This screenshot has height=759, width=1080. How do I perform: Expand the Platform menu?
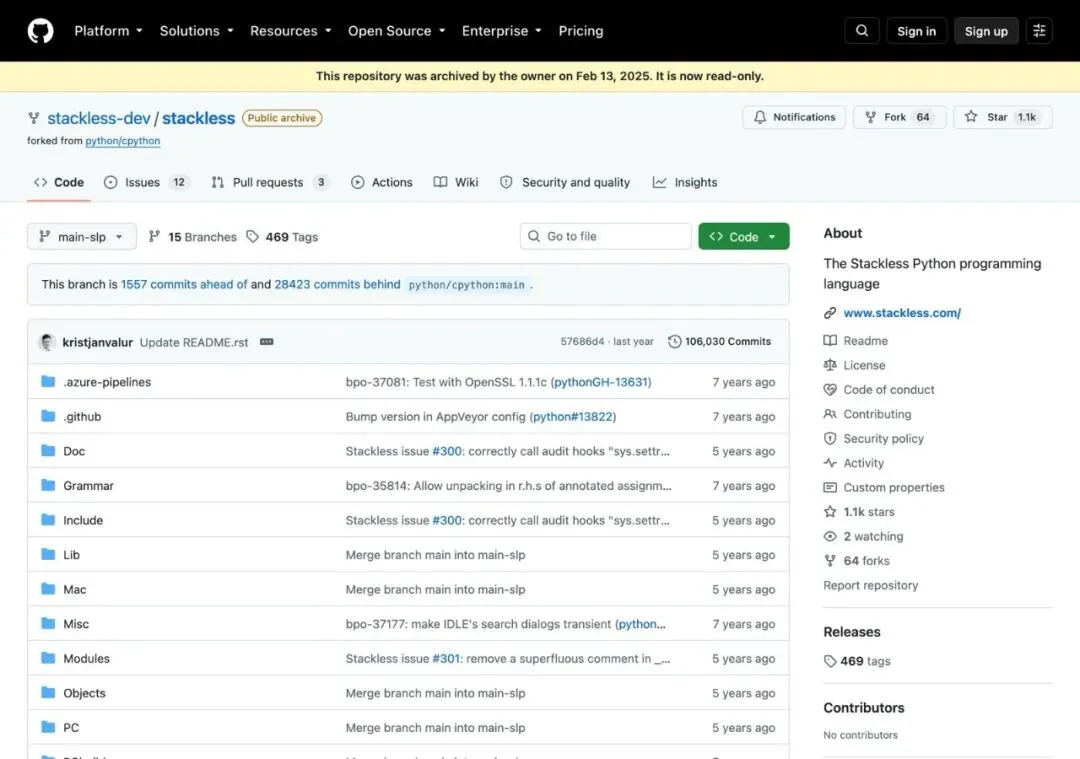(x=108, y=31)
